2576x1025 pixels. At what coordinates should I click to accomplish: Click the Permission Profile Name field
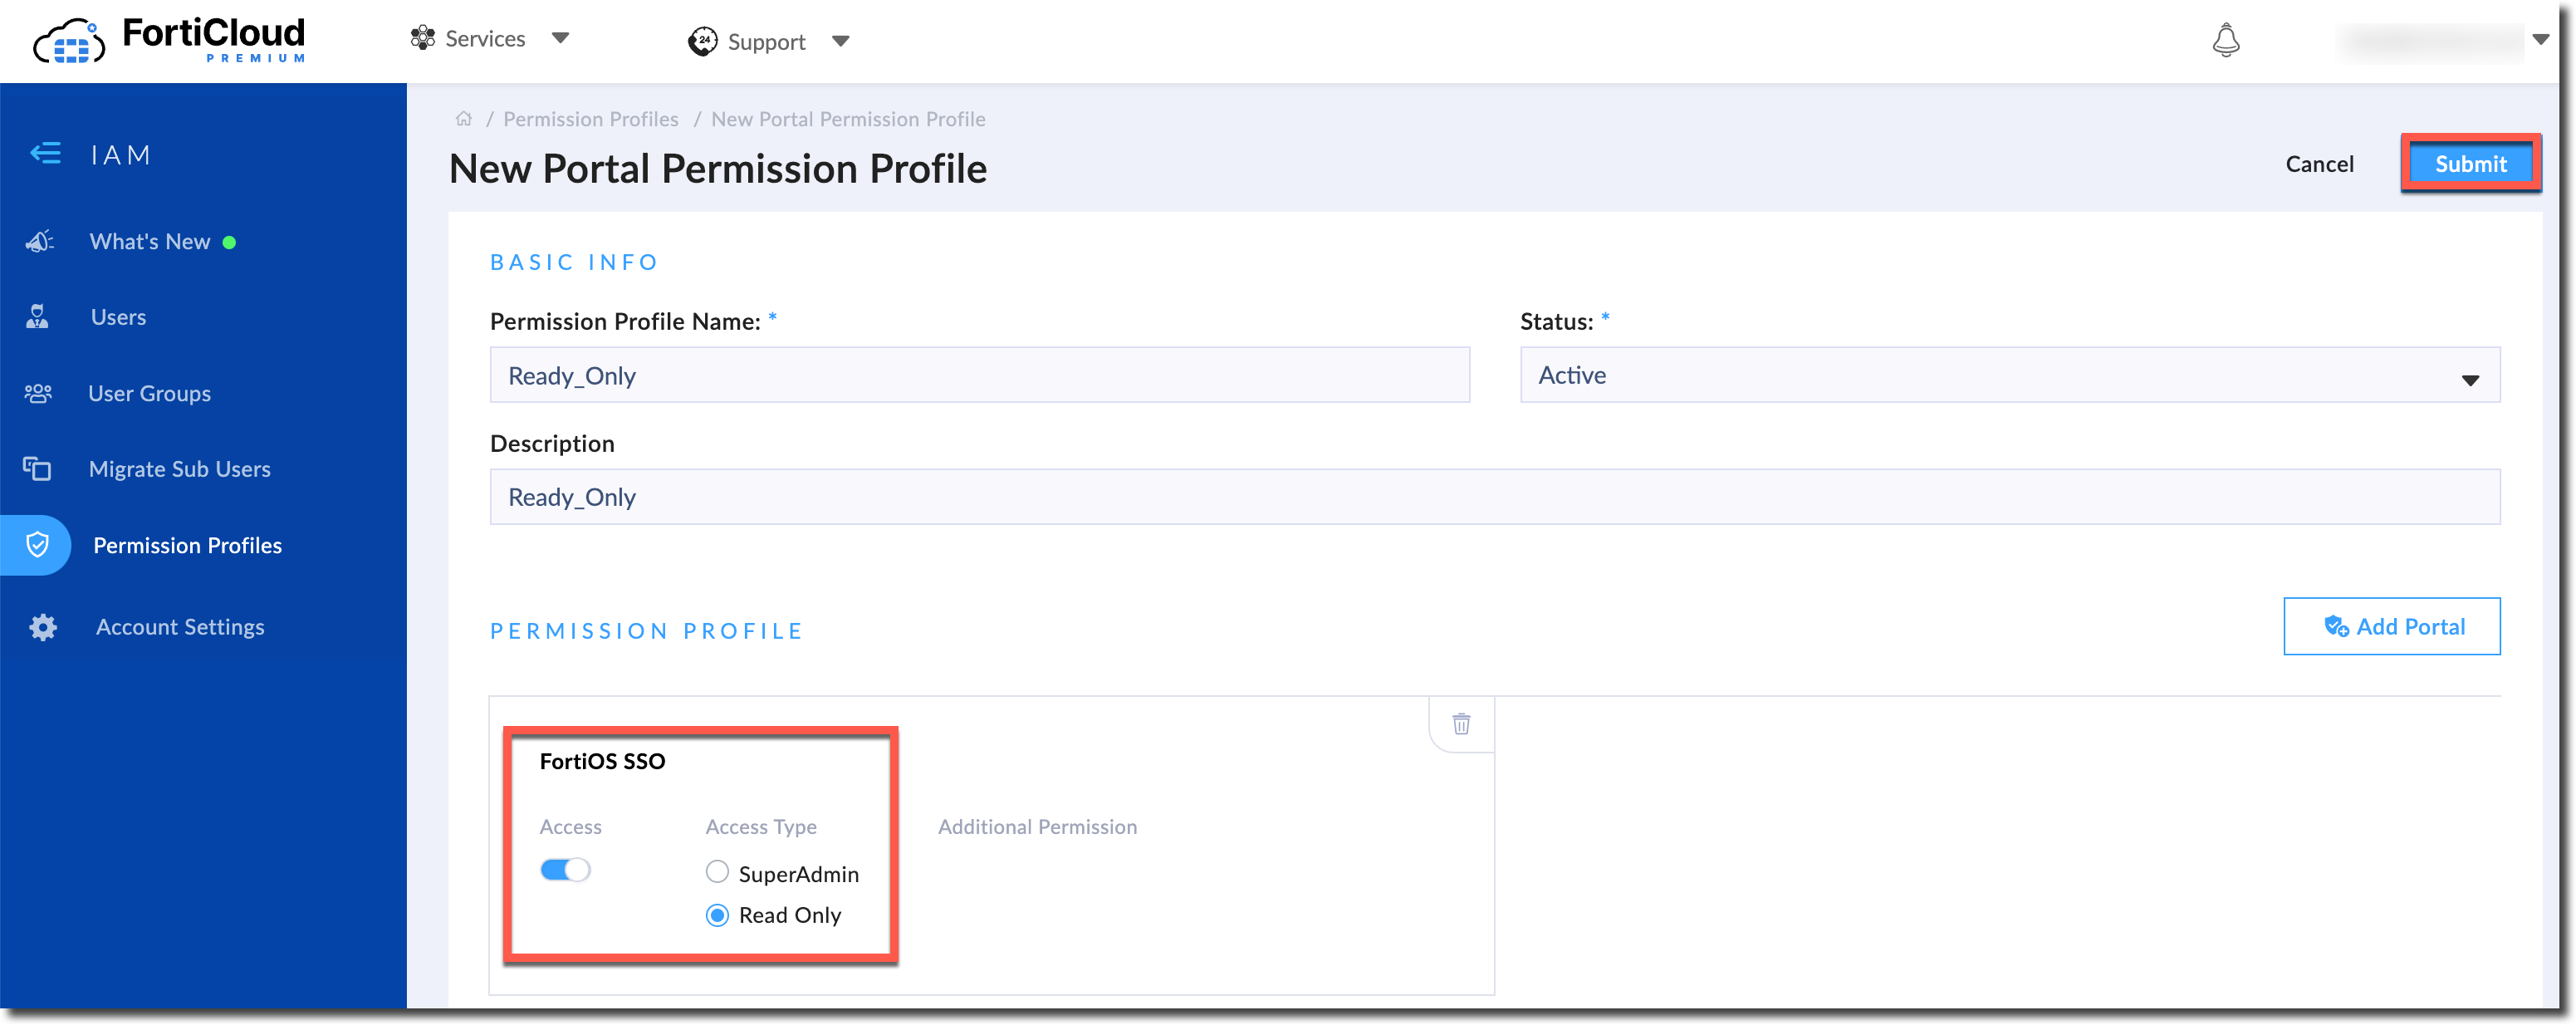coord(979,375)
